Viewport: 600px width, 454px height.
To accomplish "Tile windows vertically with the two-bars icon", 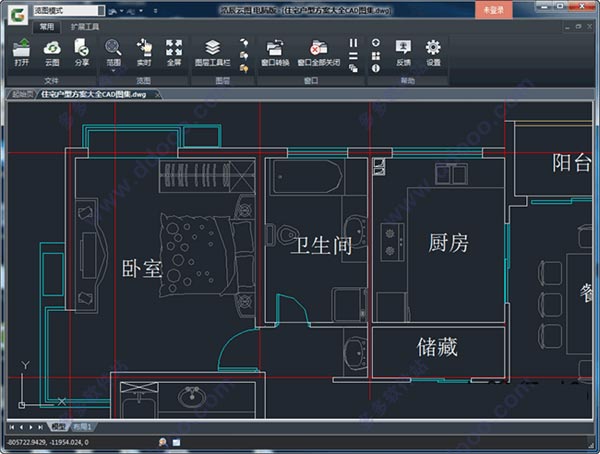I will coord(354,43).
